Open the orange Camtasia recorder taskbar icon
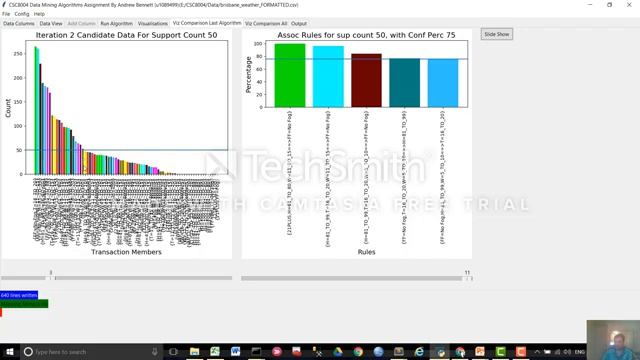Viewport: 640px width, 360px height. (521, 351)
